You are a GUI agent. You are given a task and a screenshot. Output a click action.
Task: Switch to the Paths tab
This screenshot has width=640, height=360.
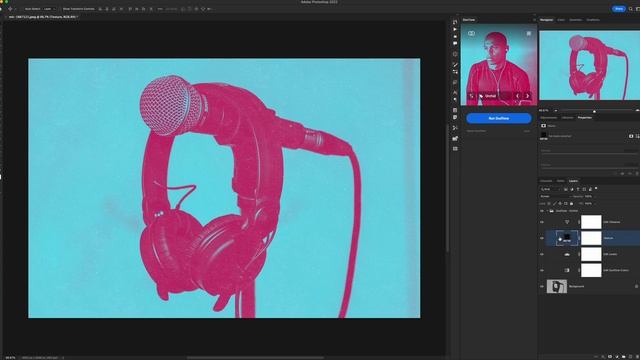[560, 181]
